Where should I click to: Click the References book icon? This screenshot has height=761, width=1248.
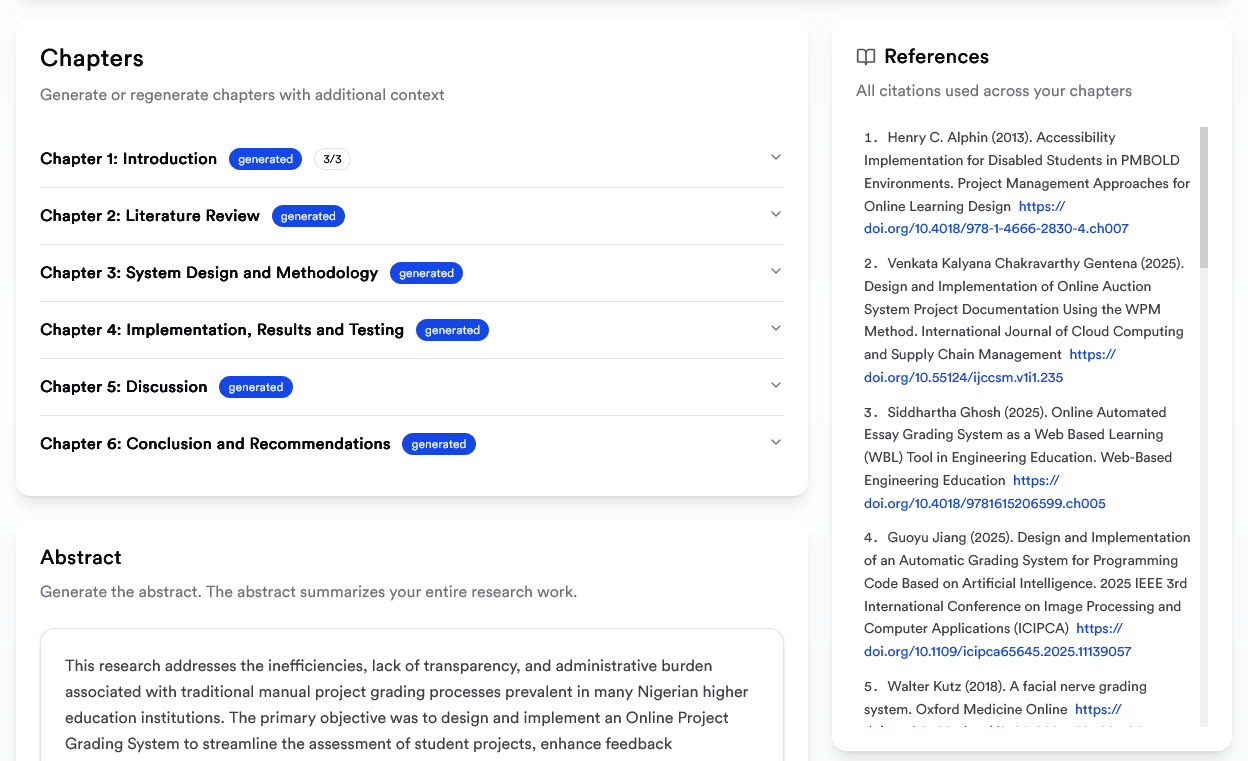[866, 57]
